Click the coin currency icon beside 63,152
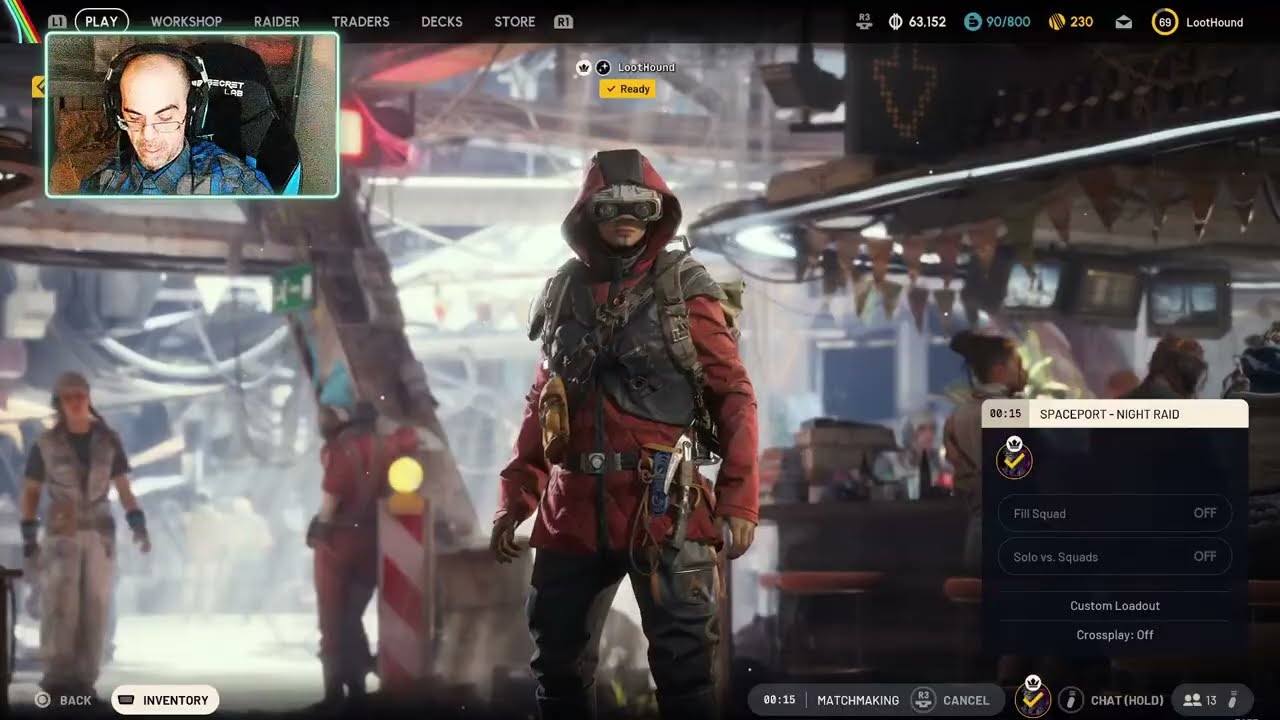 (895, 21)
